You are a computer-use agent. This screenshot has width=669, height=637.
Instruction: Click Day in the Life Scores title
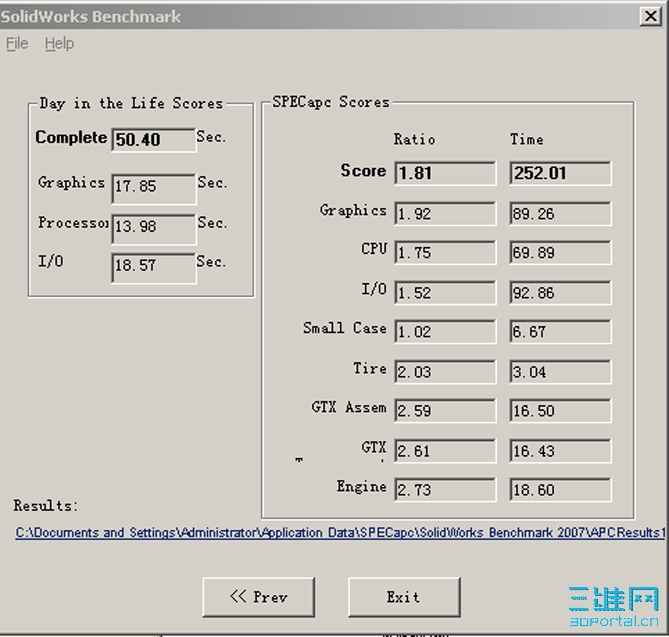tap(131, 103)
